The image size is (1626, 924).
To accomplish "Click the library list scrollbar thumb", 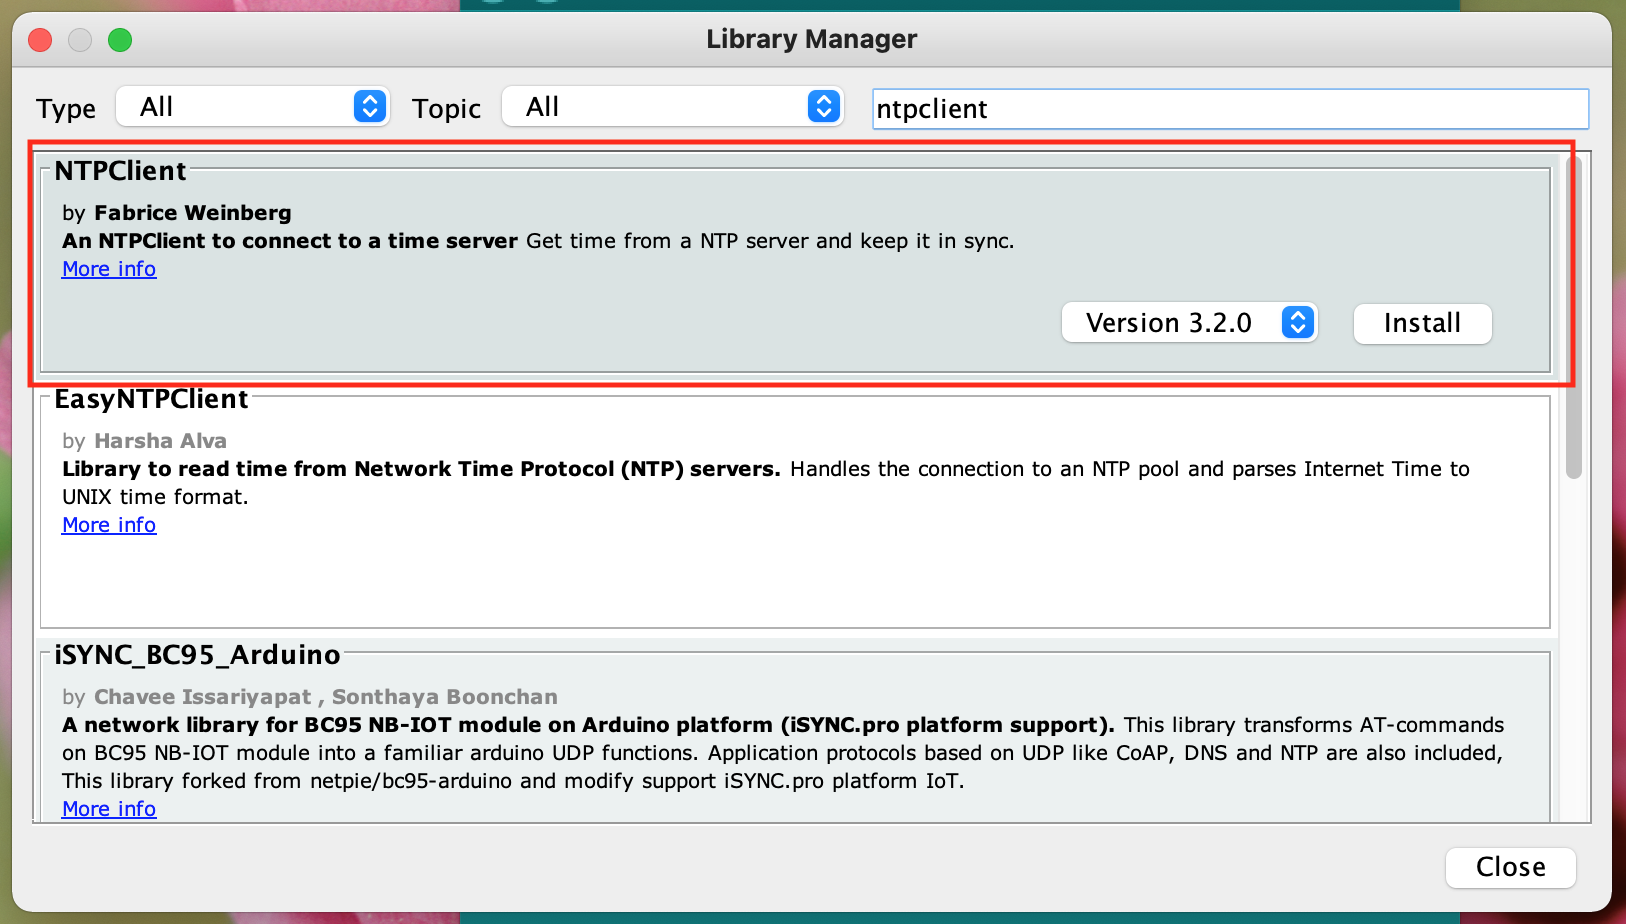I will coord(1573,320).
